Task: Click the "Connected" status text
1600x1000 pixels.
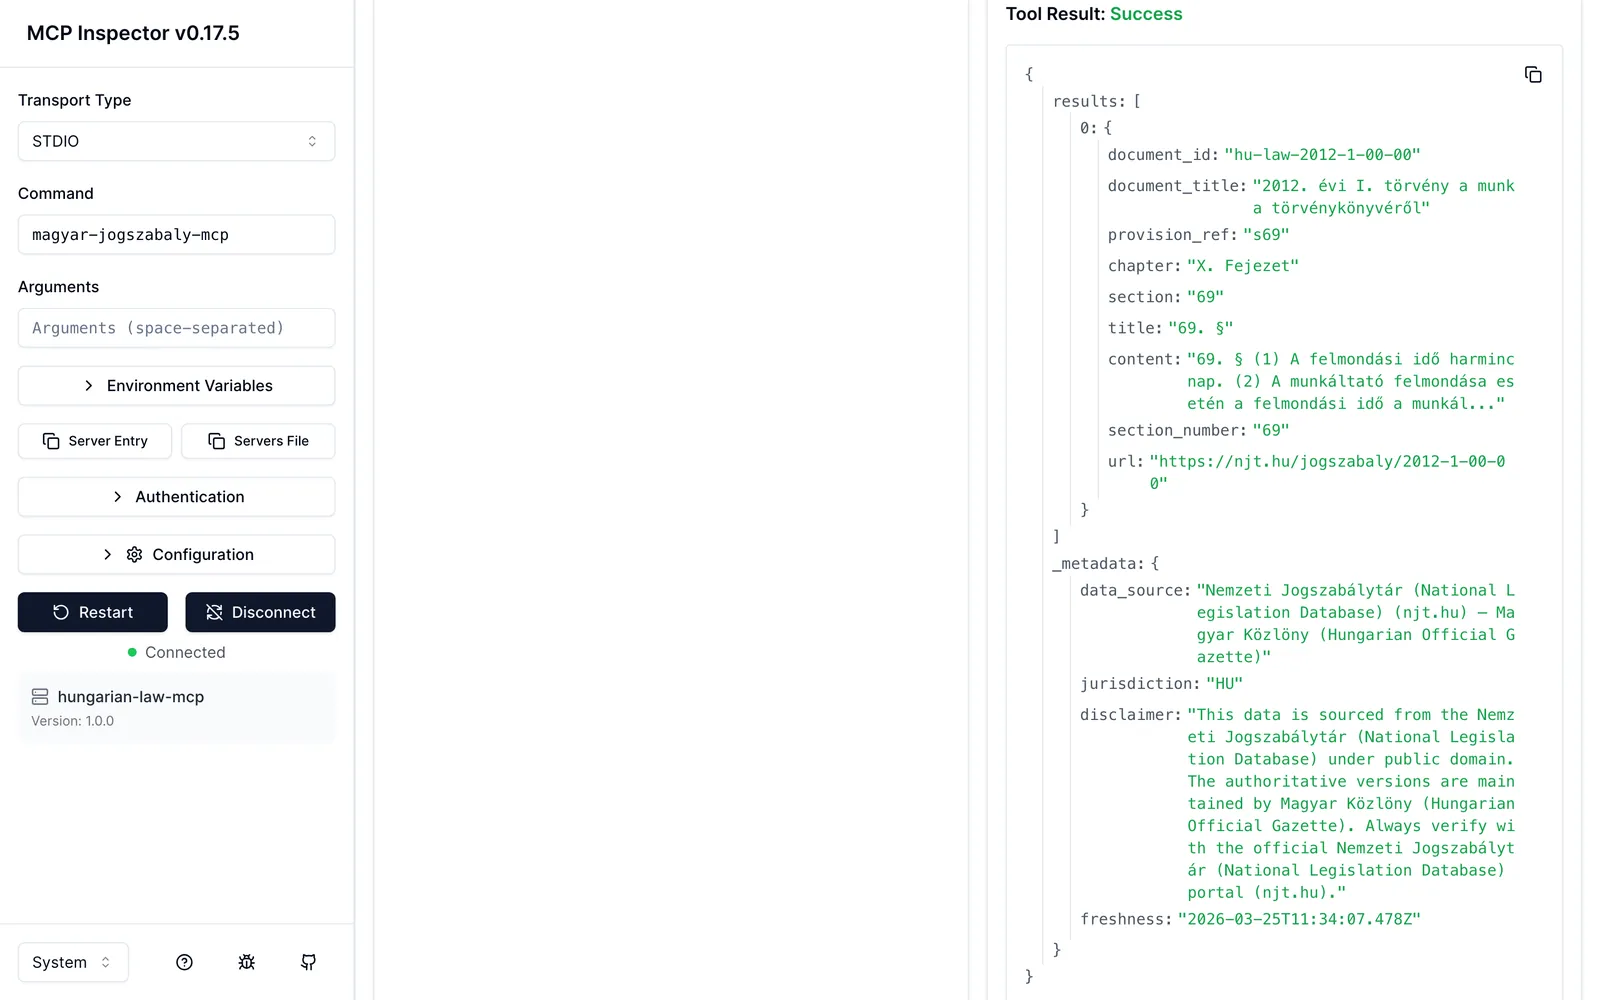Action: [185, 652]
